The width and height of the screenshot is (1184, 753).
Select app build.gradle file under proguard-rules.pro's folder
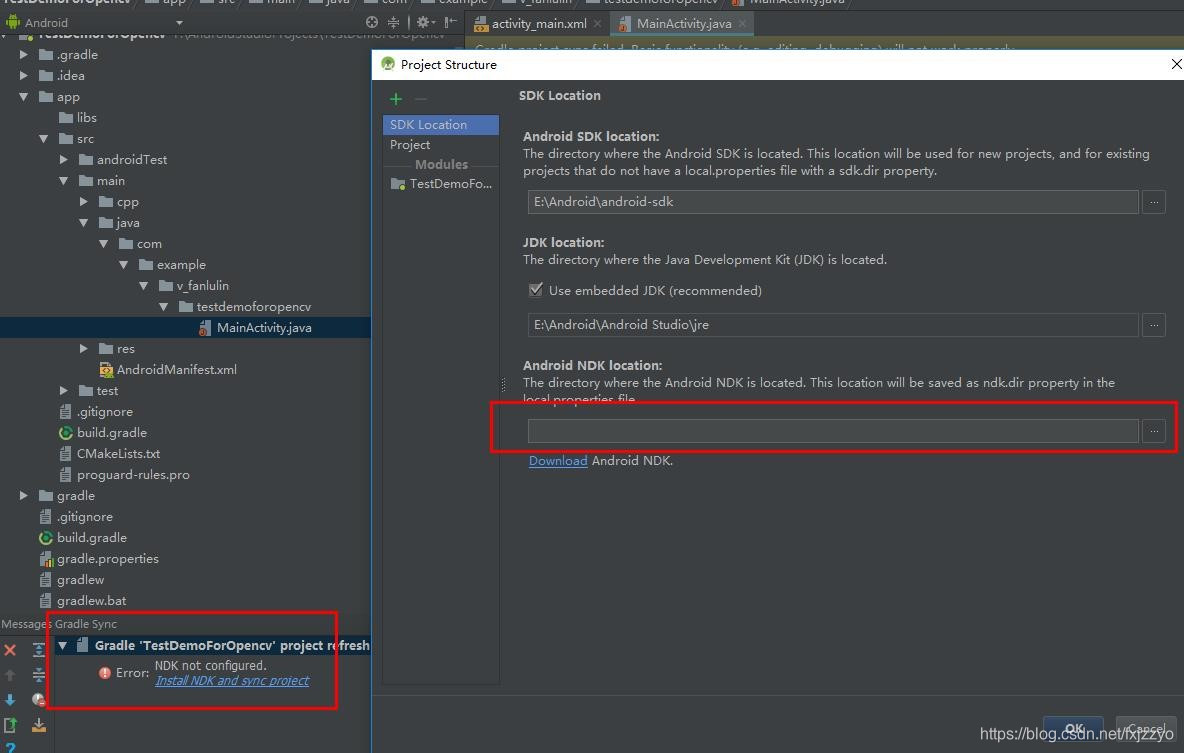[112, 433]
